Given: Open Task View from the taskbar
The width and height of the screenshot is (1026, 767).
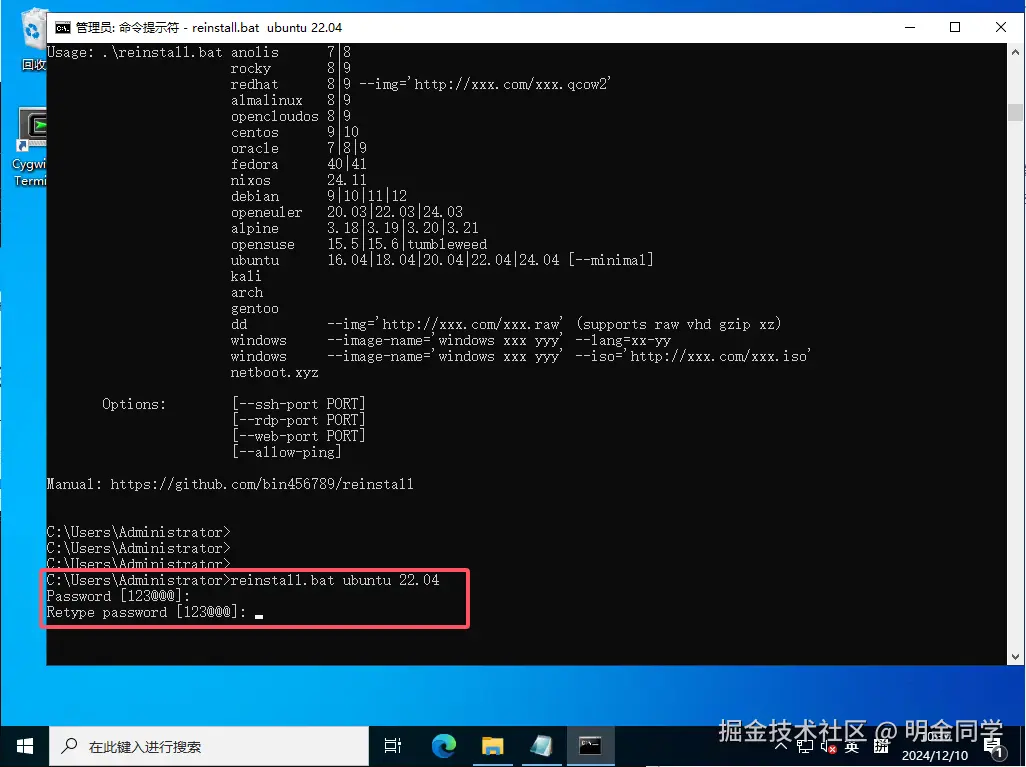Looking at the screenshot, I should [393, 745].
